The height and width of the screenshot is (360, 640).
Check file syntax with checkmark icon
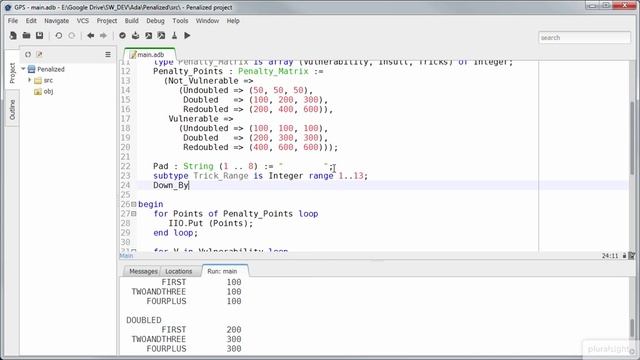coord(122,36)
